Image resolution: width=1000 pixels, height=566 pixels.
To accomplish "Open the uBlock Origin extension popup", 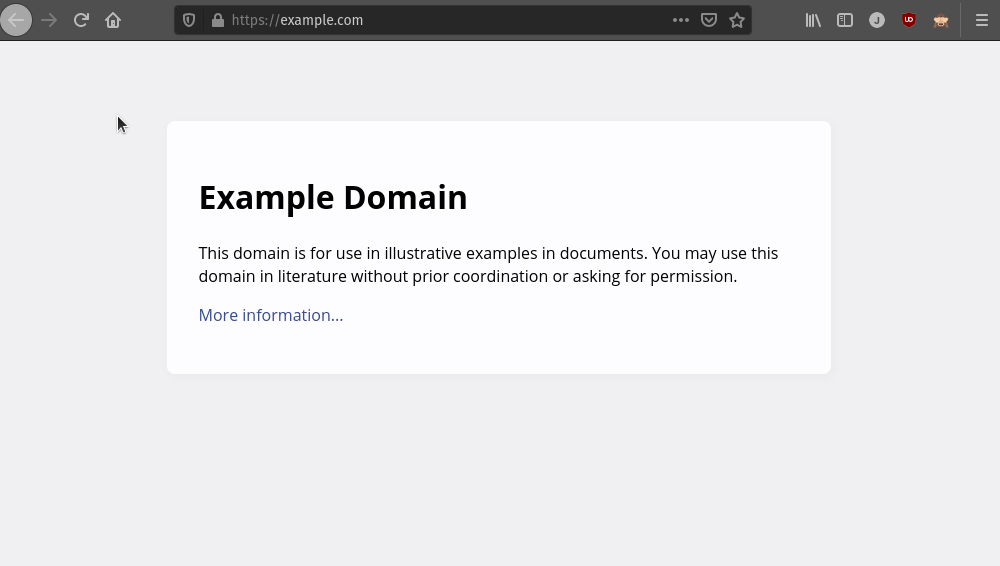I will pos(909,20).
